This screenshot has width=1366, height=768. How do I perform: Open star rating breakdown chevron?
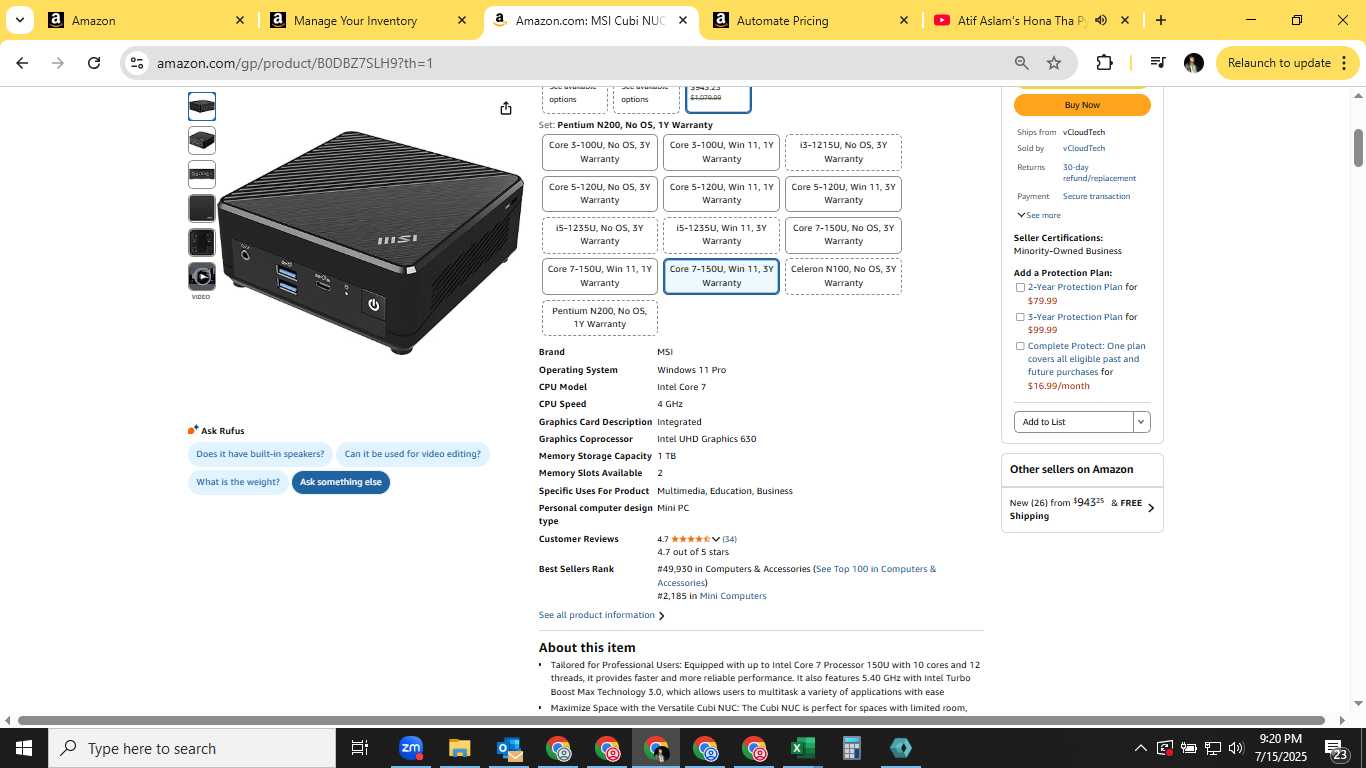716,539
